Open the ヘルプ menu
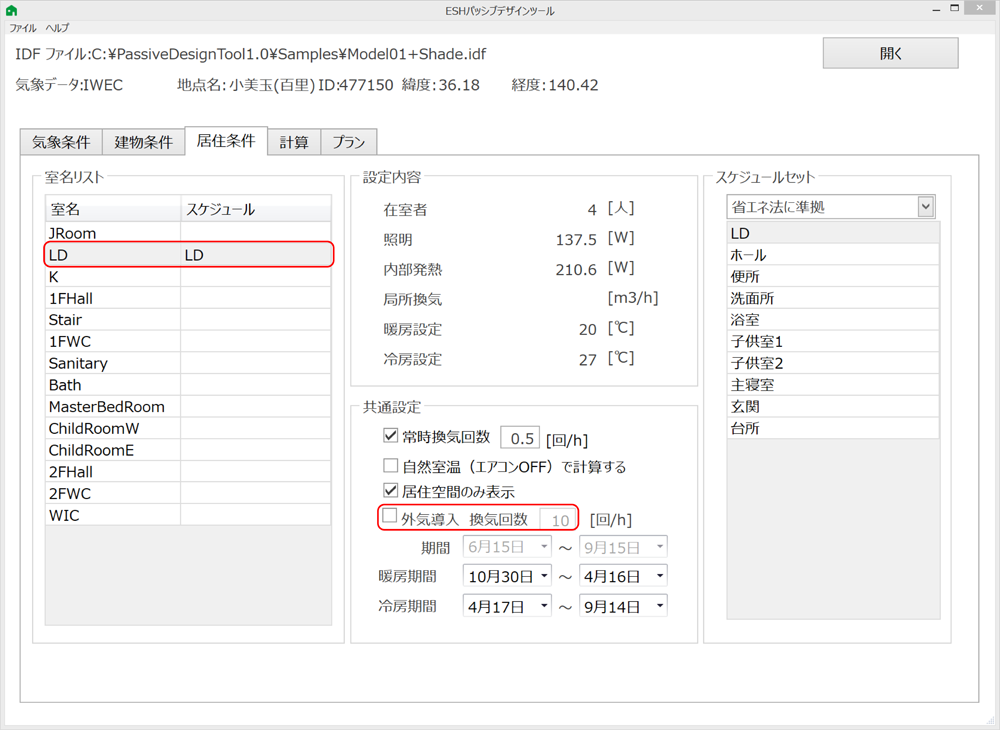The height and width of the screenshot is (730, 1000). [x=57, y=28]
